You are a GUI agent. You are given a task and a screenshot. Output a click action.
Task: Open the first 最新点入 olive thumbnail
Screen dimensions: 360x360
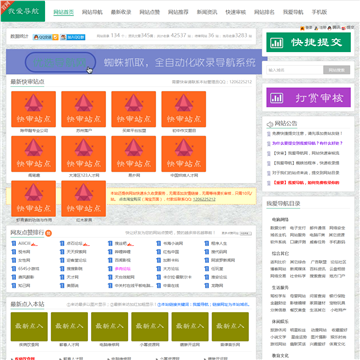(29, 327)
